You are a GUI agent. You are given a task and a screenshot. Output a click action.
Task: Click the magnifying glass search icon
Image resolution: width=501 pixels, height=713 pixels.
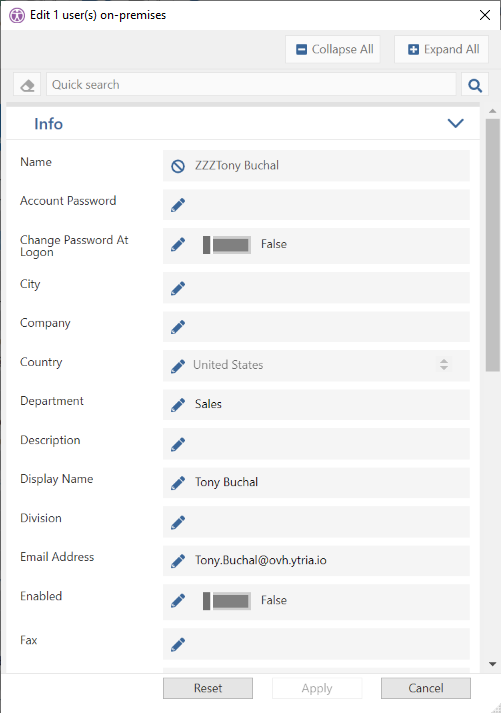pos(475,85)
